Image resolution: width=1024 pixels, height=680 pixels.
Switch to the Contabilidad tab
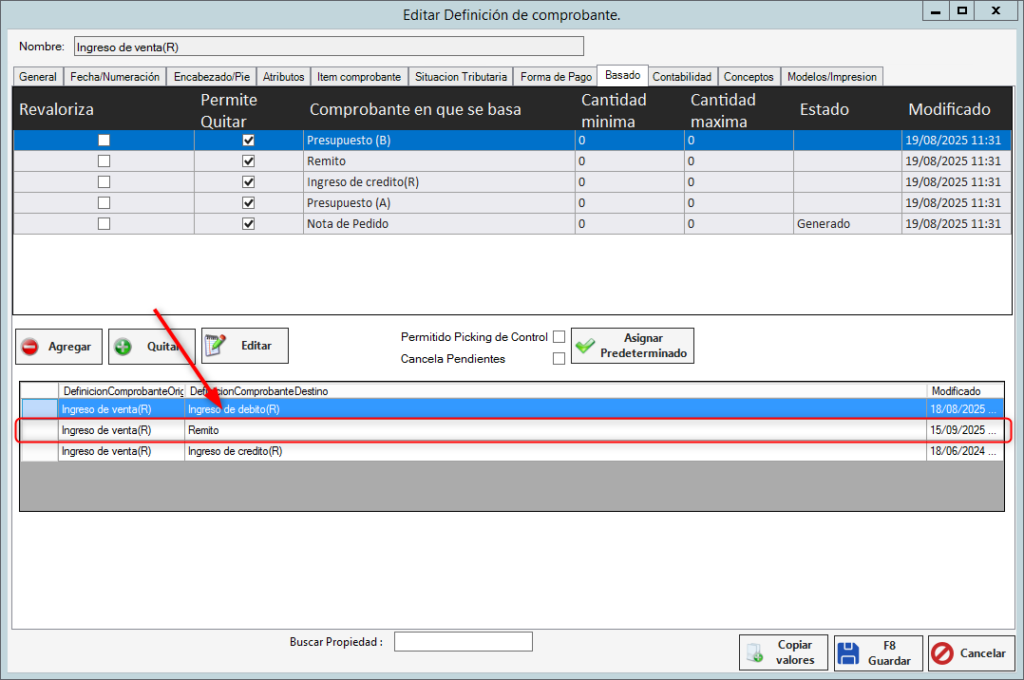682,77
